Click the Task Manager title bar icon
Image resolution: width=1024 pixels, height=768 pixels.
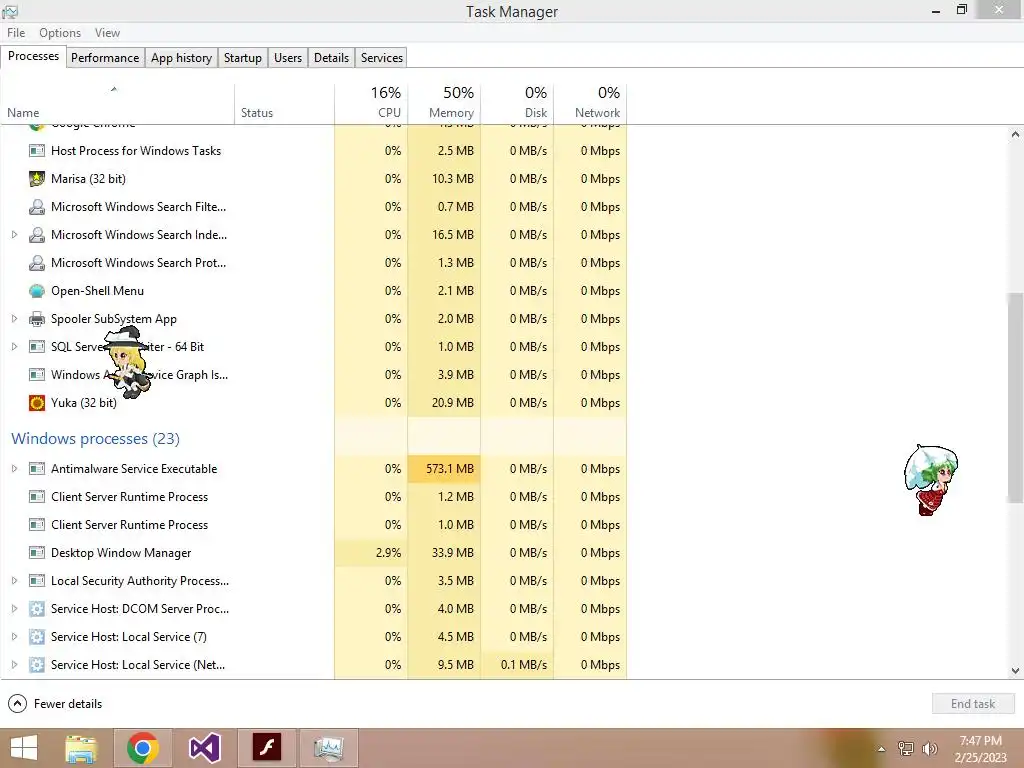coord(10,11)
